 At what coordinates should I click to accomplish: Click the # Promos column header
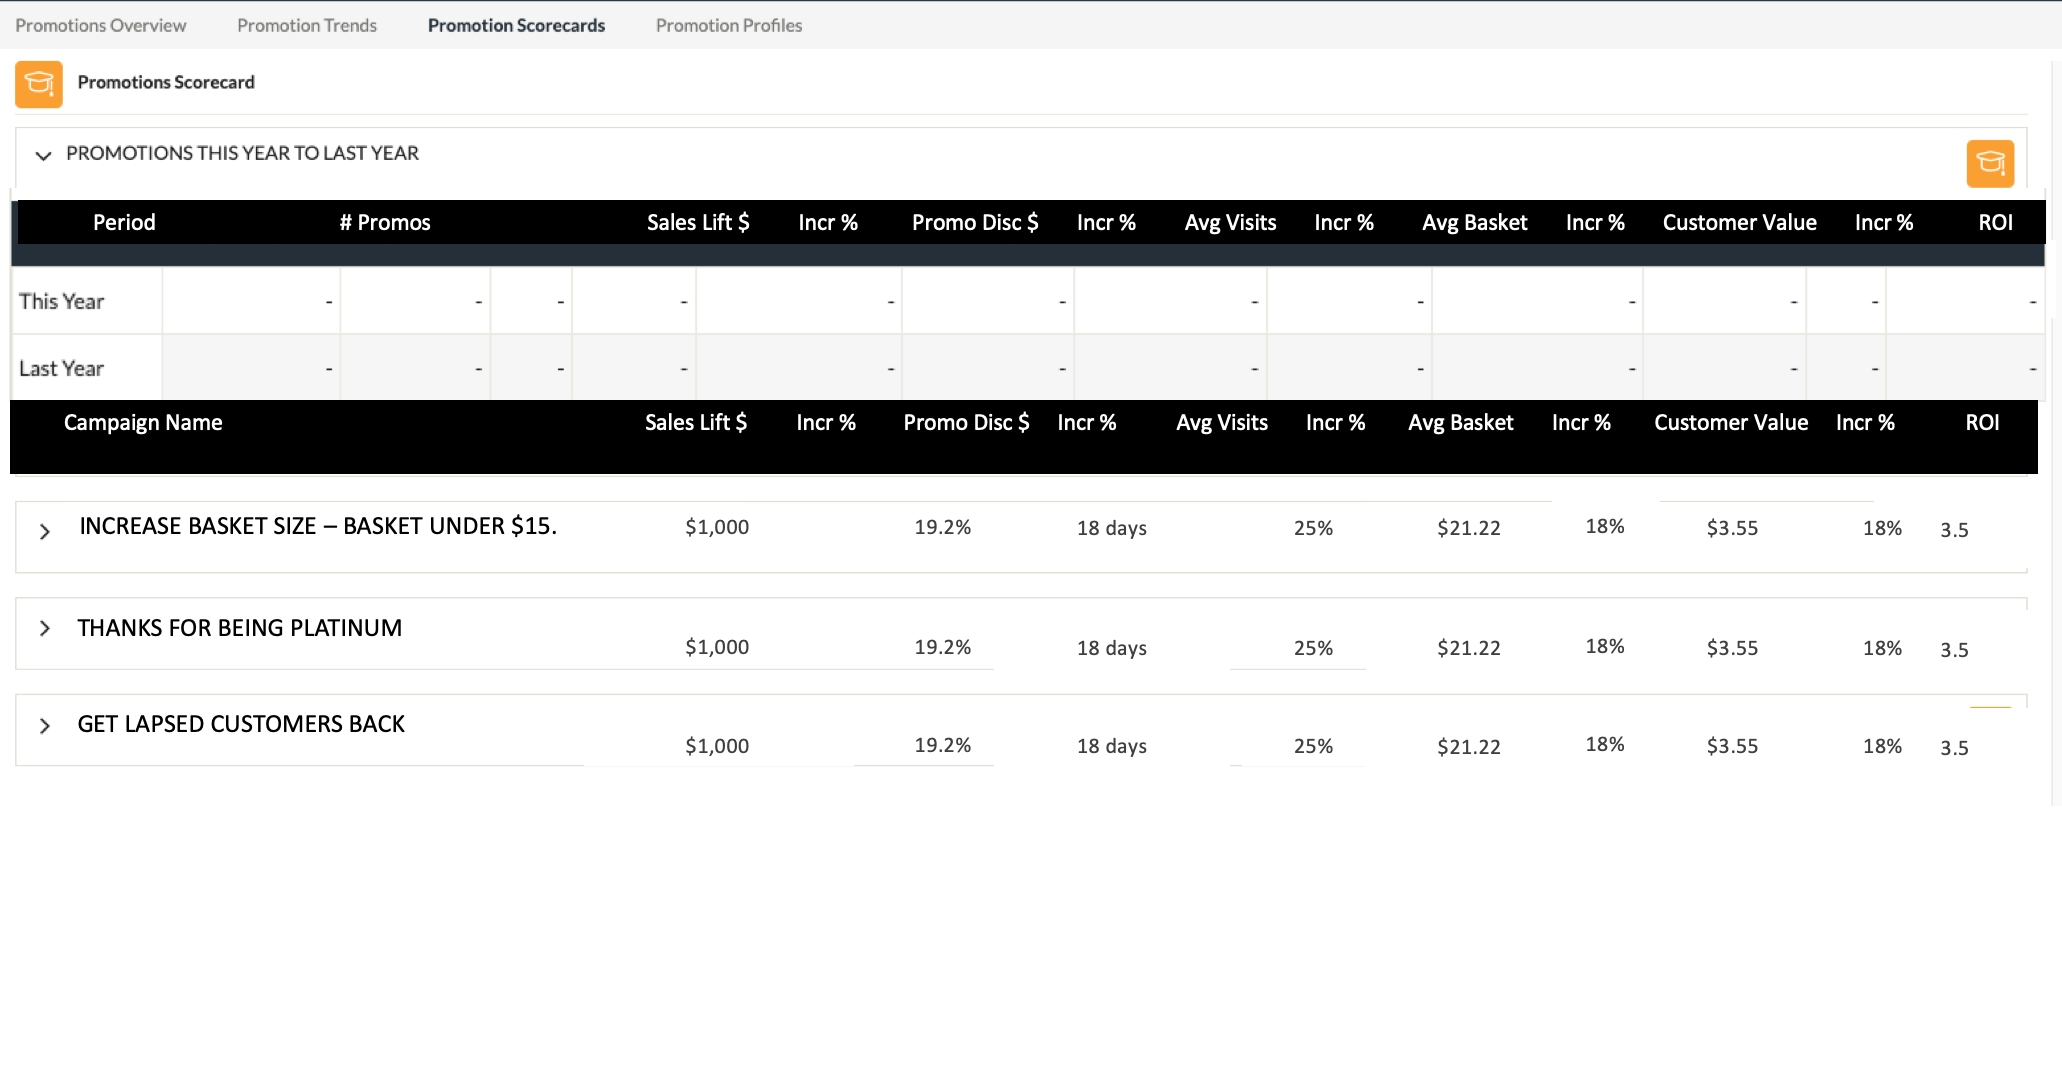pyautogui.click(x=385, y=222)
